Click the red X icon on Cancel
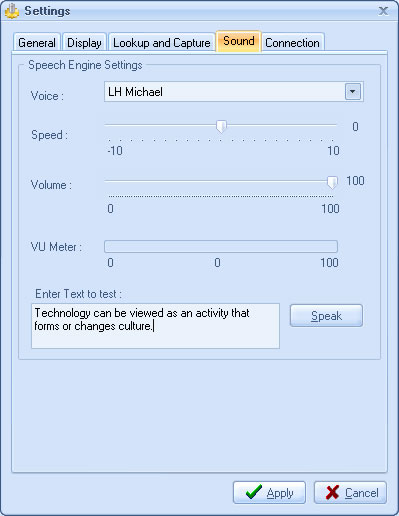 click(332, 492)
